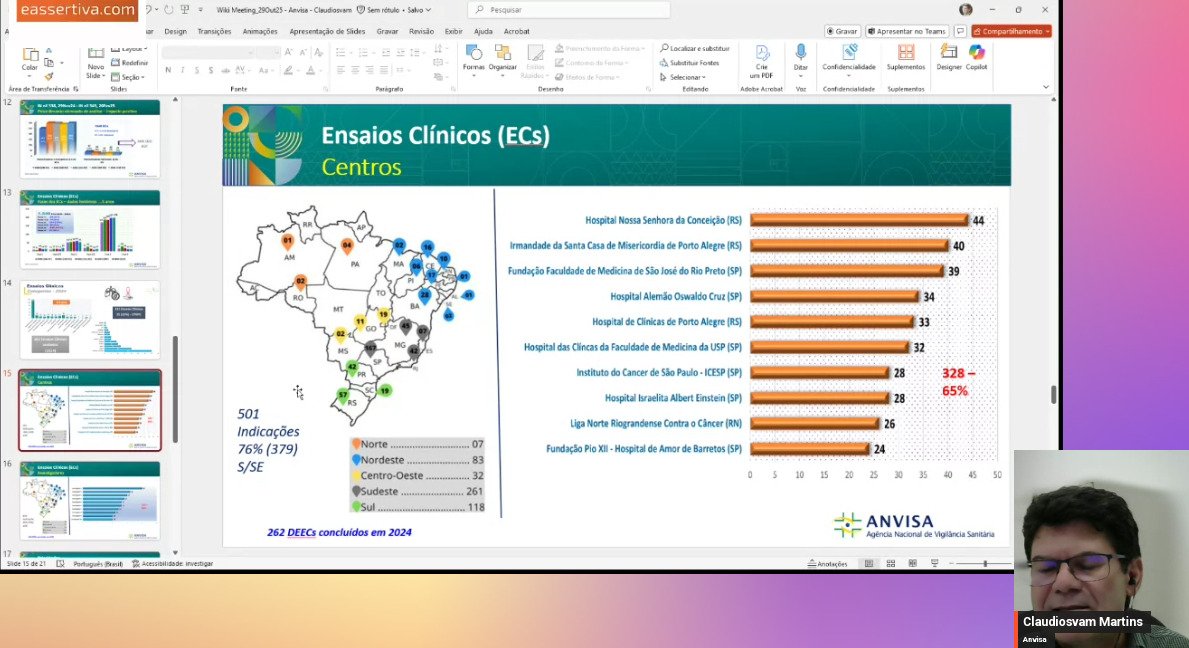1189x648 pixels.
Task: Click the Copilot icon in the ribbon
Action: pos(976,57)
